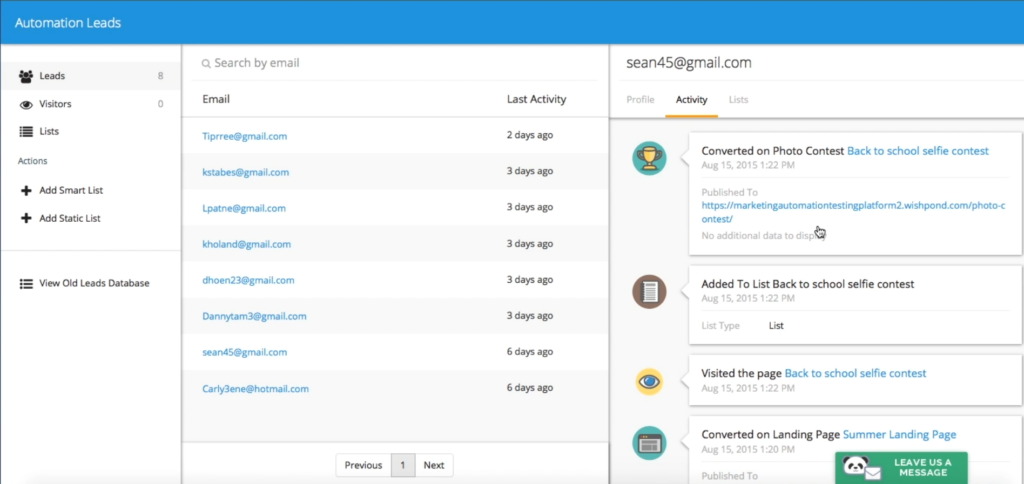1024x484 pixels.
Task: Click the List Type value List
Action: pyautogui.click(x=776, y=325)
